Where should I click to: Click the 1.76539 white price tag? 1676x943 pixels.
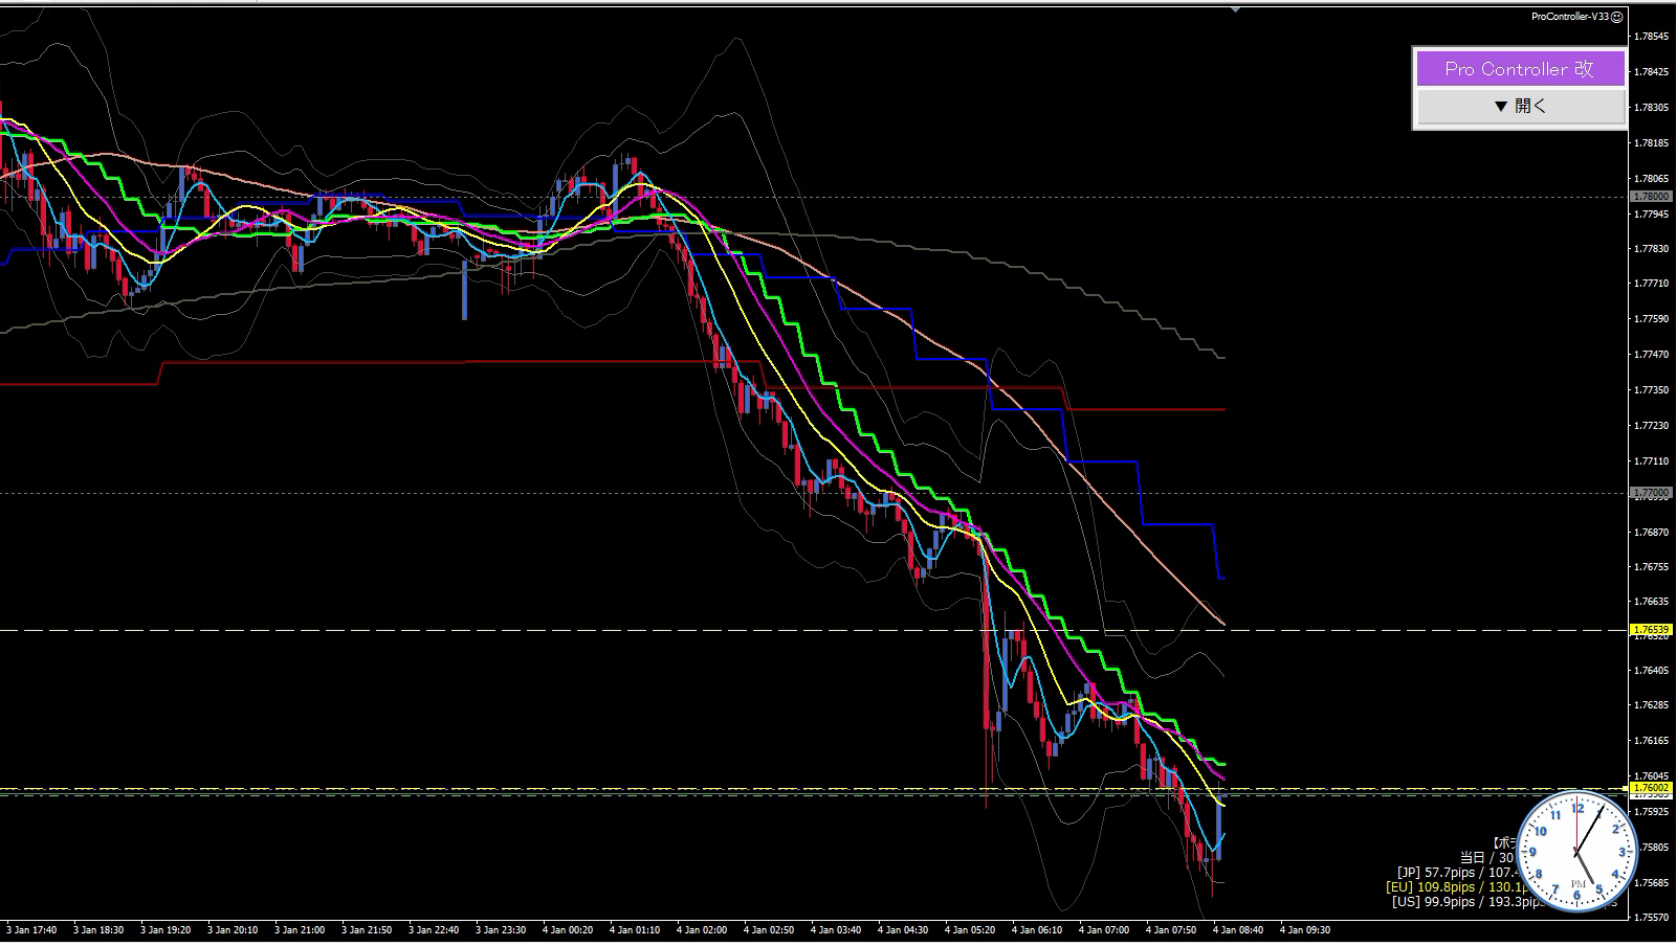click(x=1651, y=630)
